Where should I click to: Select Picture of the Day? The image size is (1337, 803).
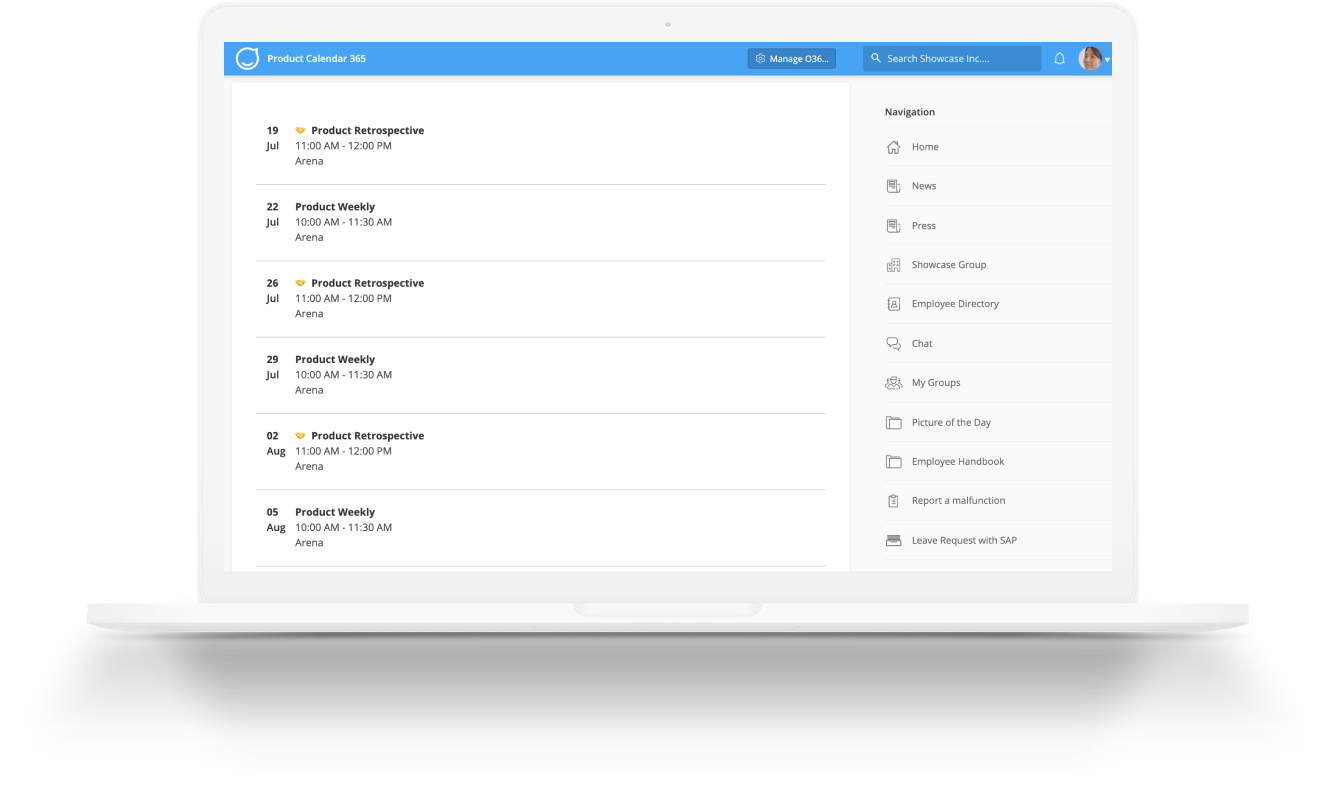coord(951,422)
